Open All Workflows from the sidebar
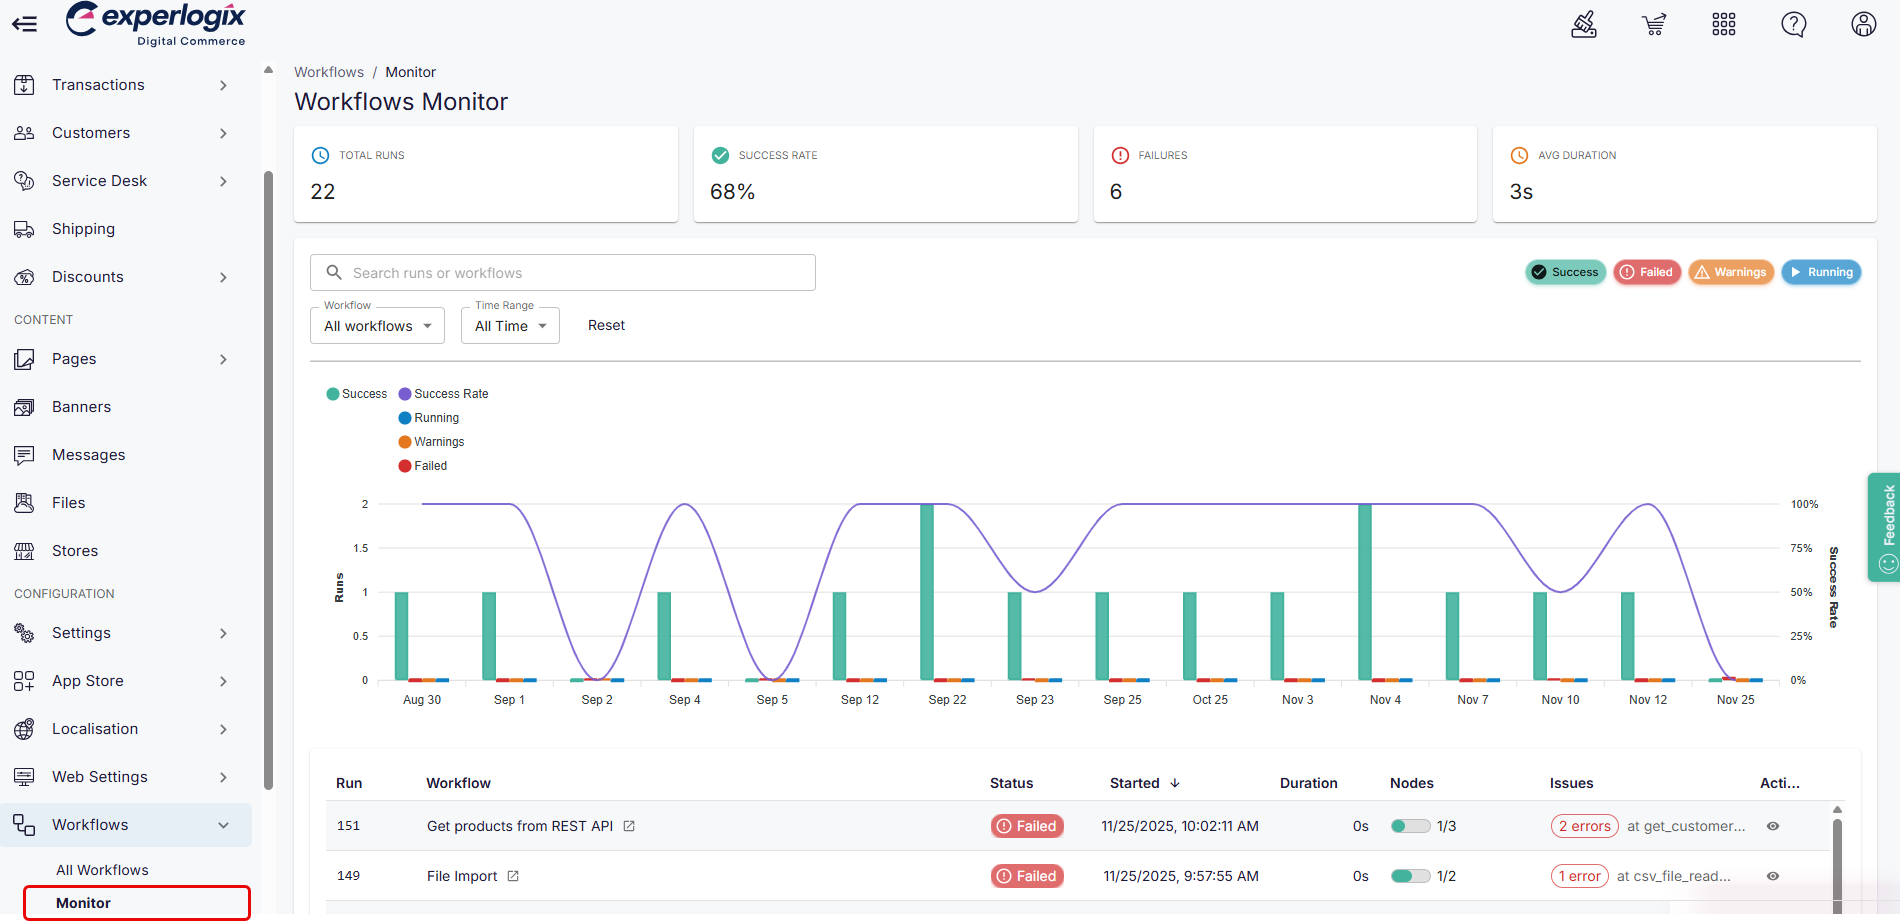The width and height of the screenshot is (1900, 921). point(102,869)
